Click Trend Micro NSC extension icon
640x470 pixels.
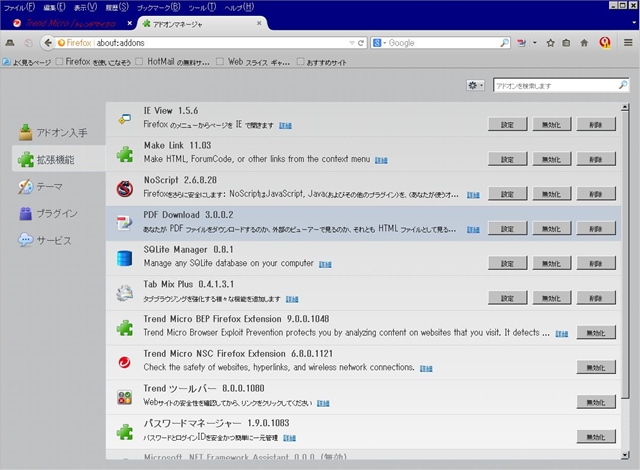124,362
